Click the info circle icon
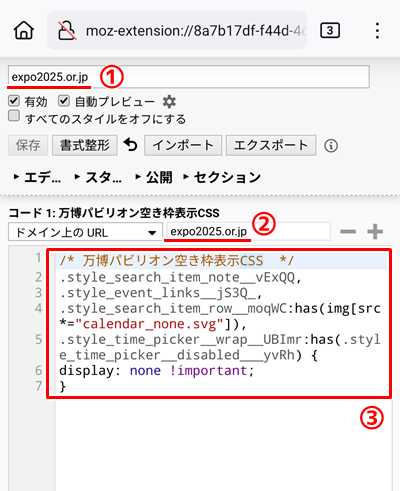 pyautogui.click(x=331, y=146)
